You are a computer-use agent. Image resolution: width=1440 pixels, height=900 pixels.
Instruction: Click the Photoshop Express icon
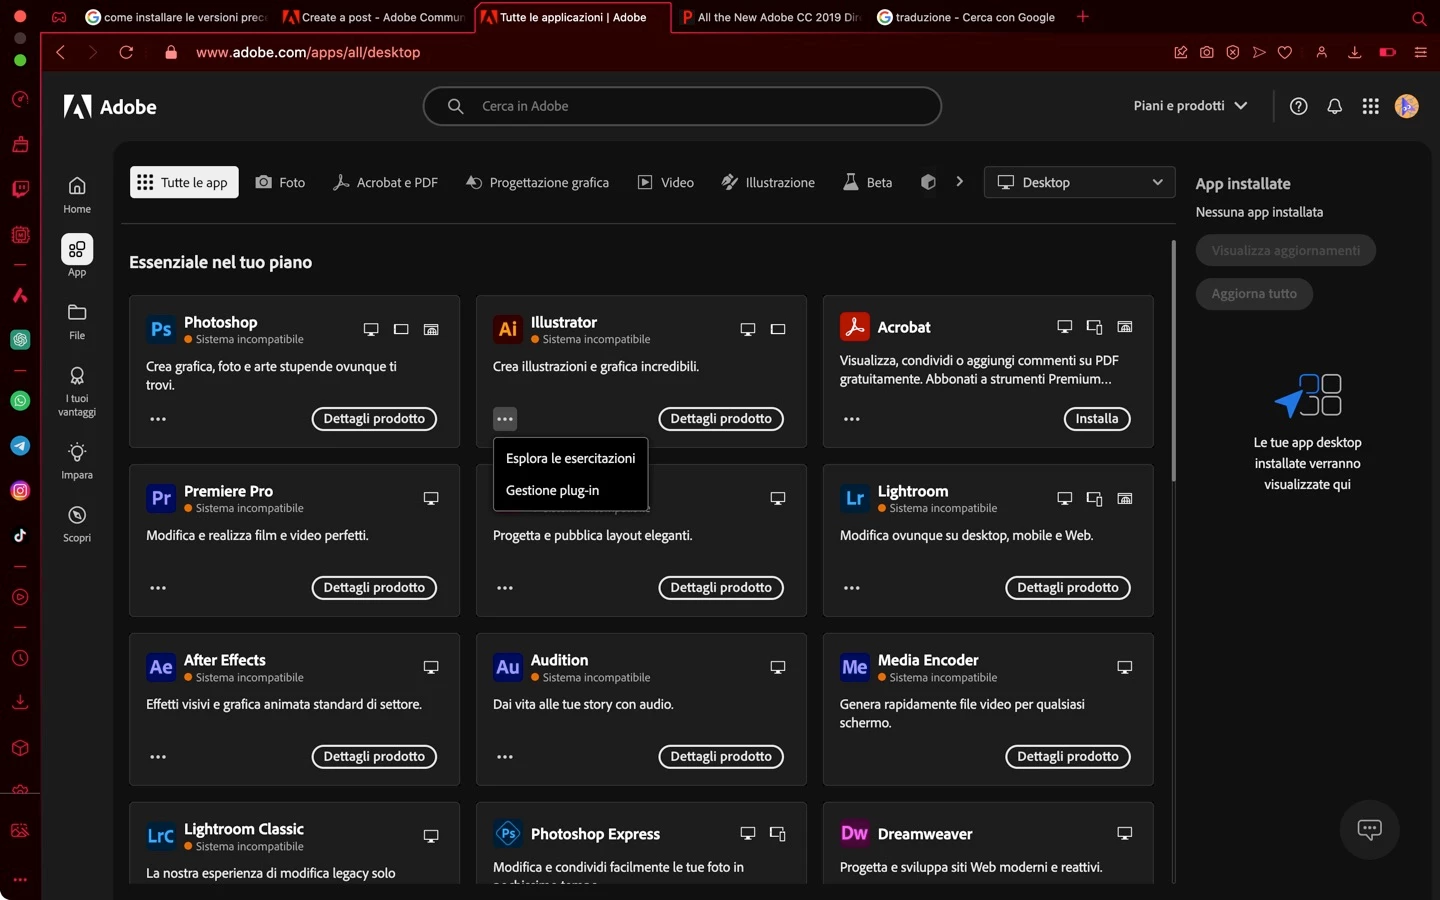[508, 833]
